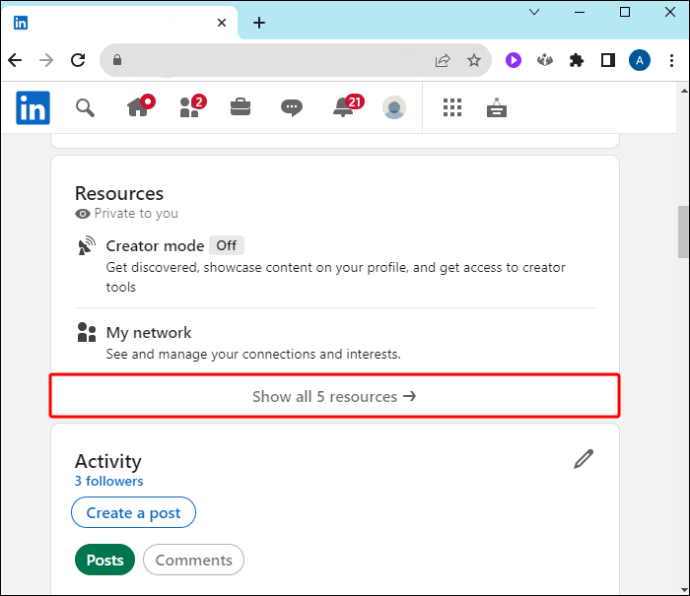Toggle Creator mode Off badge
690x596 pixels.
coord(227,245)
